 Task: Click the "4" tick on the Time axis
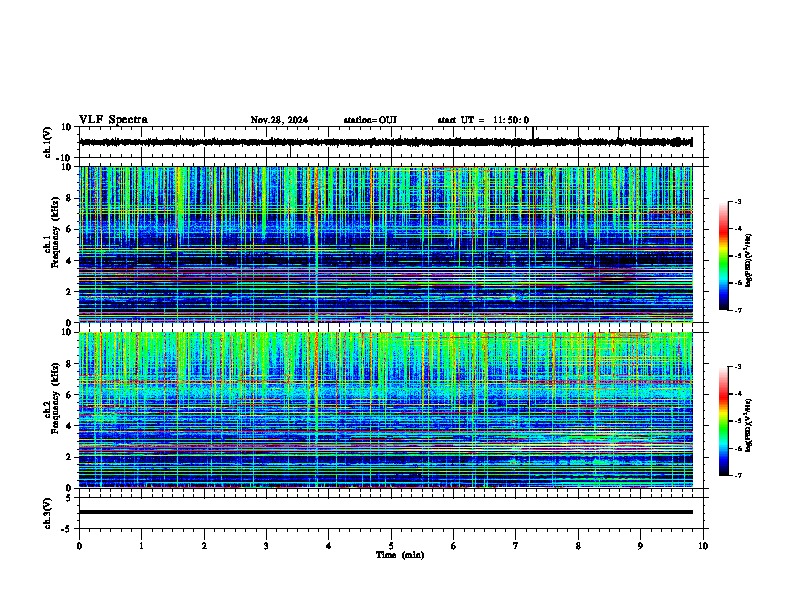[329, 546]
